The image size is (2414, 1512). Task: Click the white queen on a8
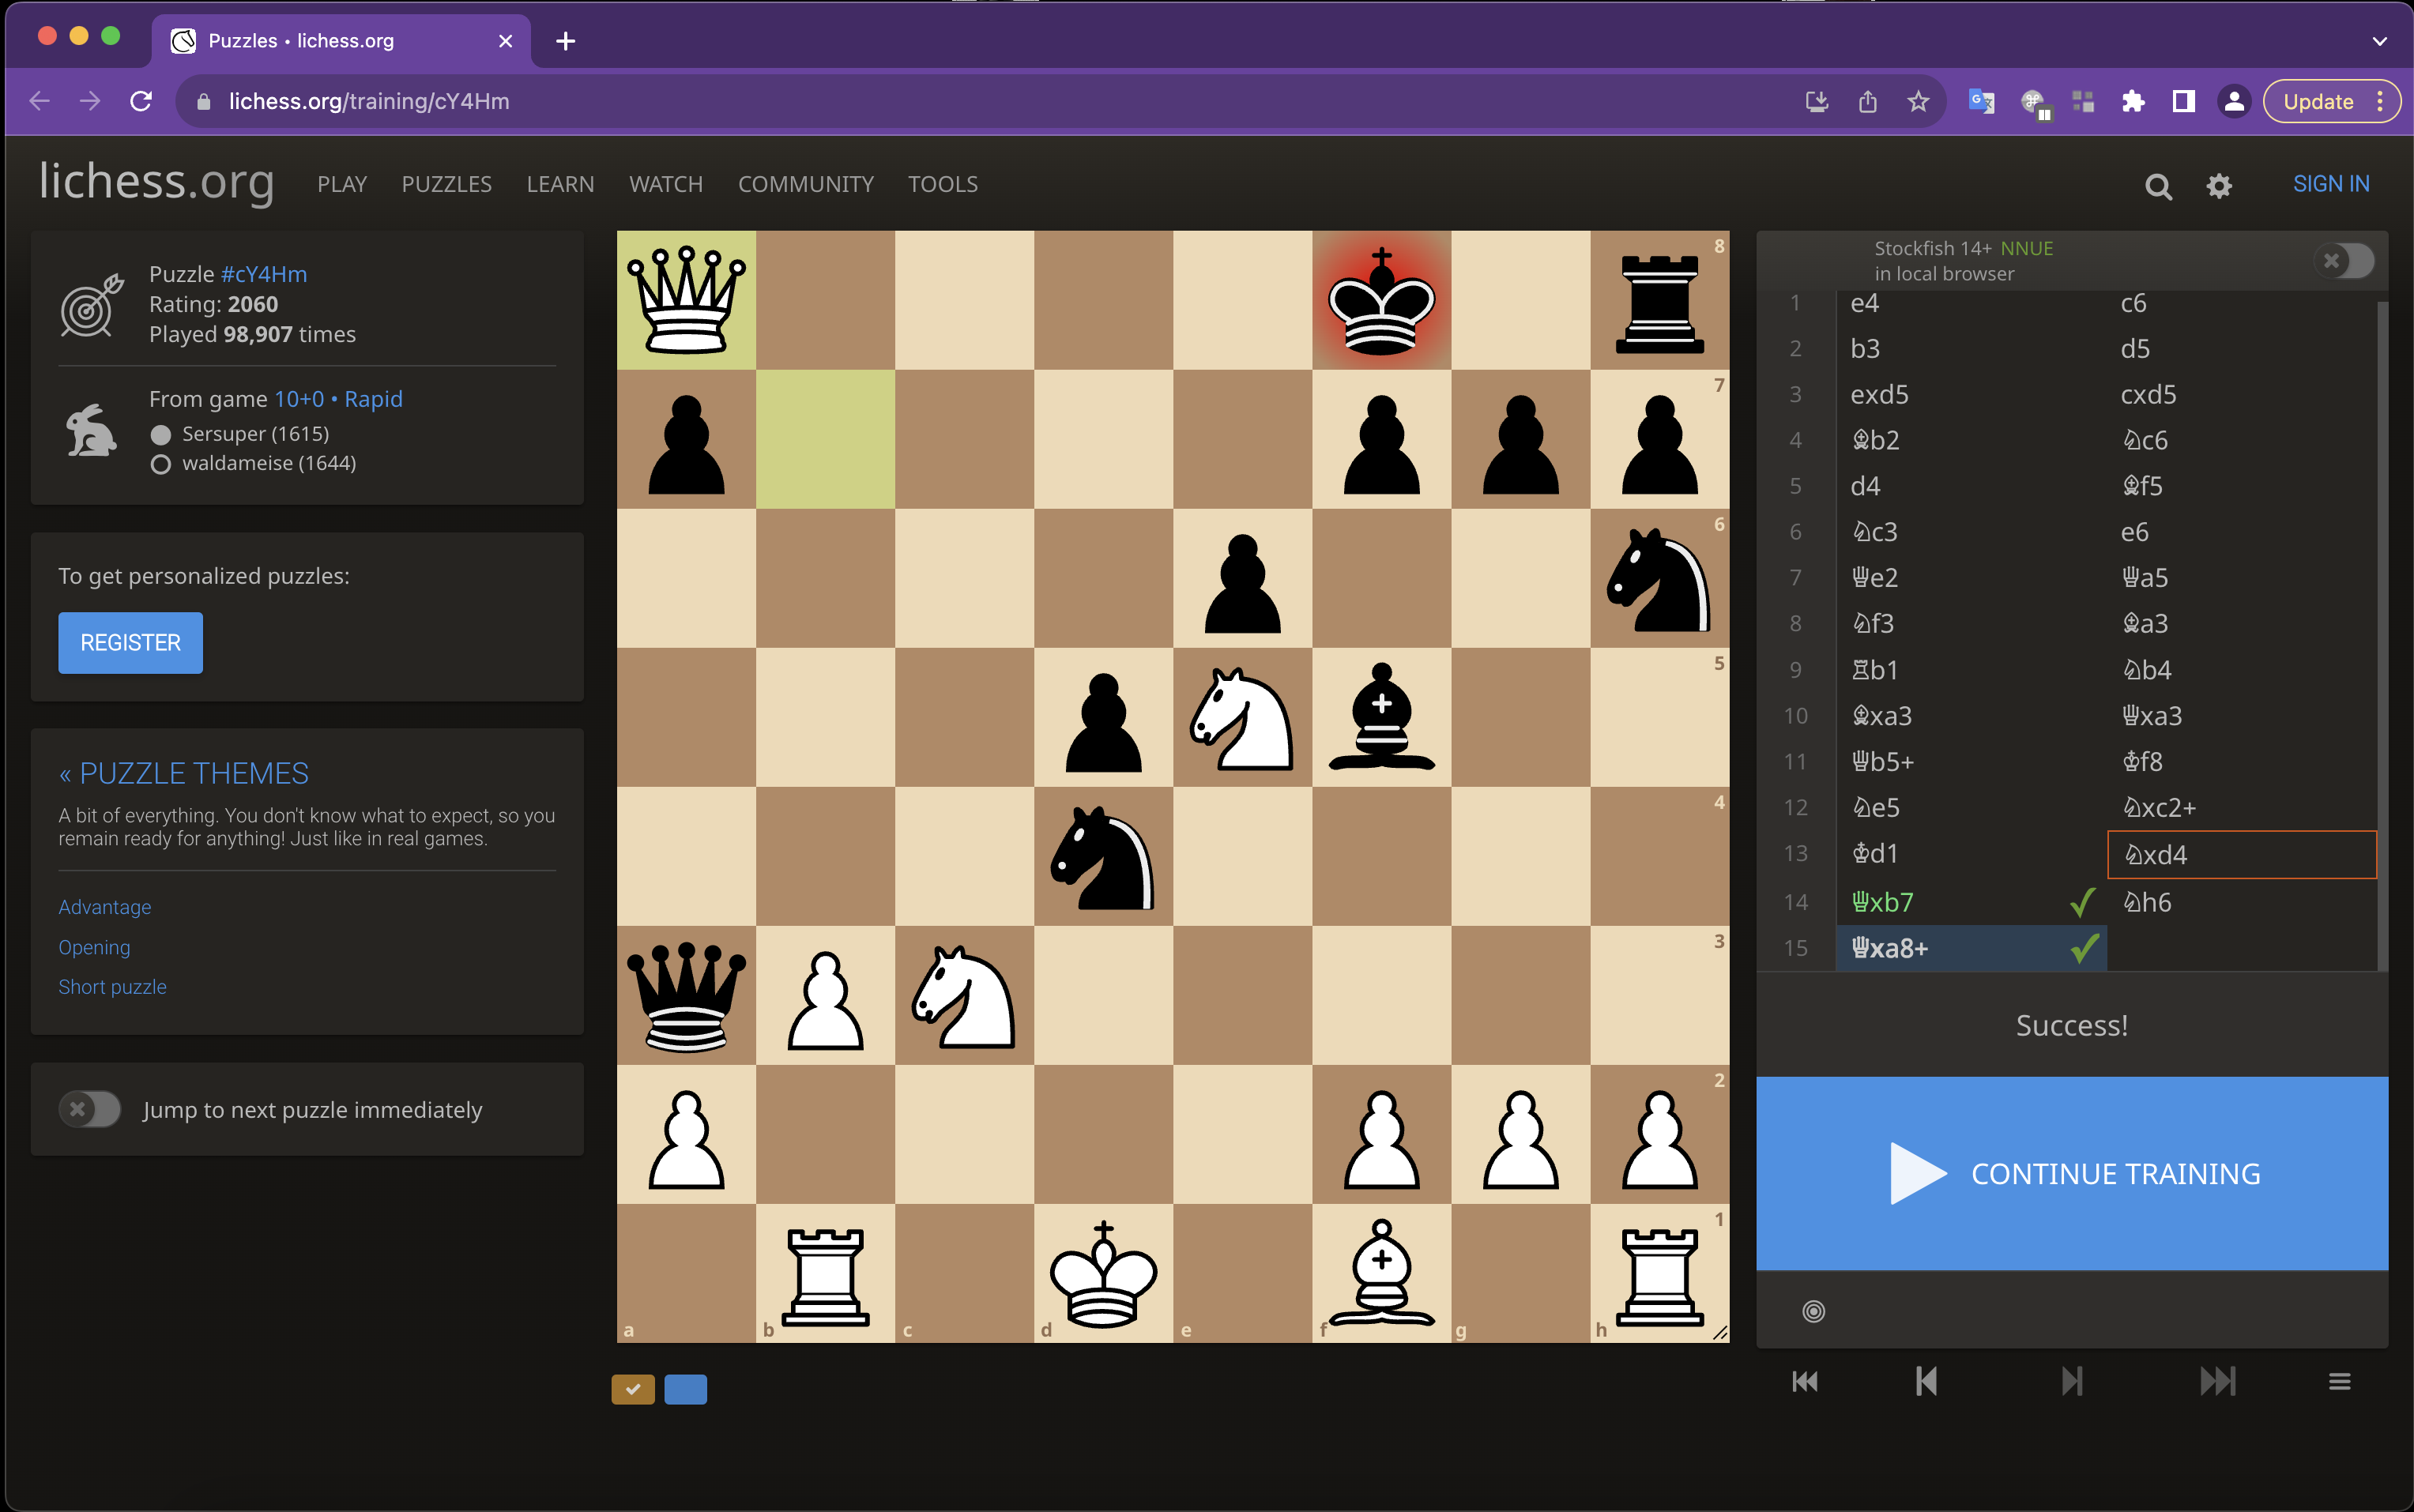[686, 300]
